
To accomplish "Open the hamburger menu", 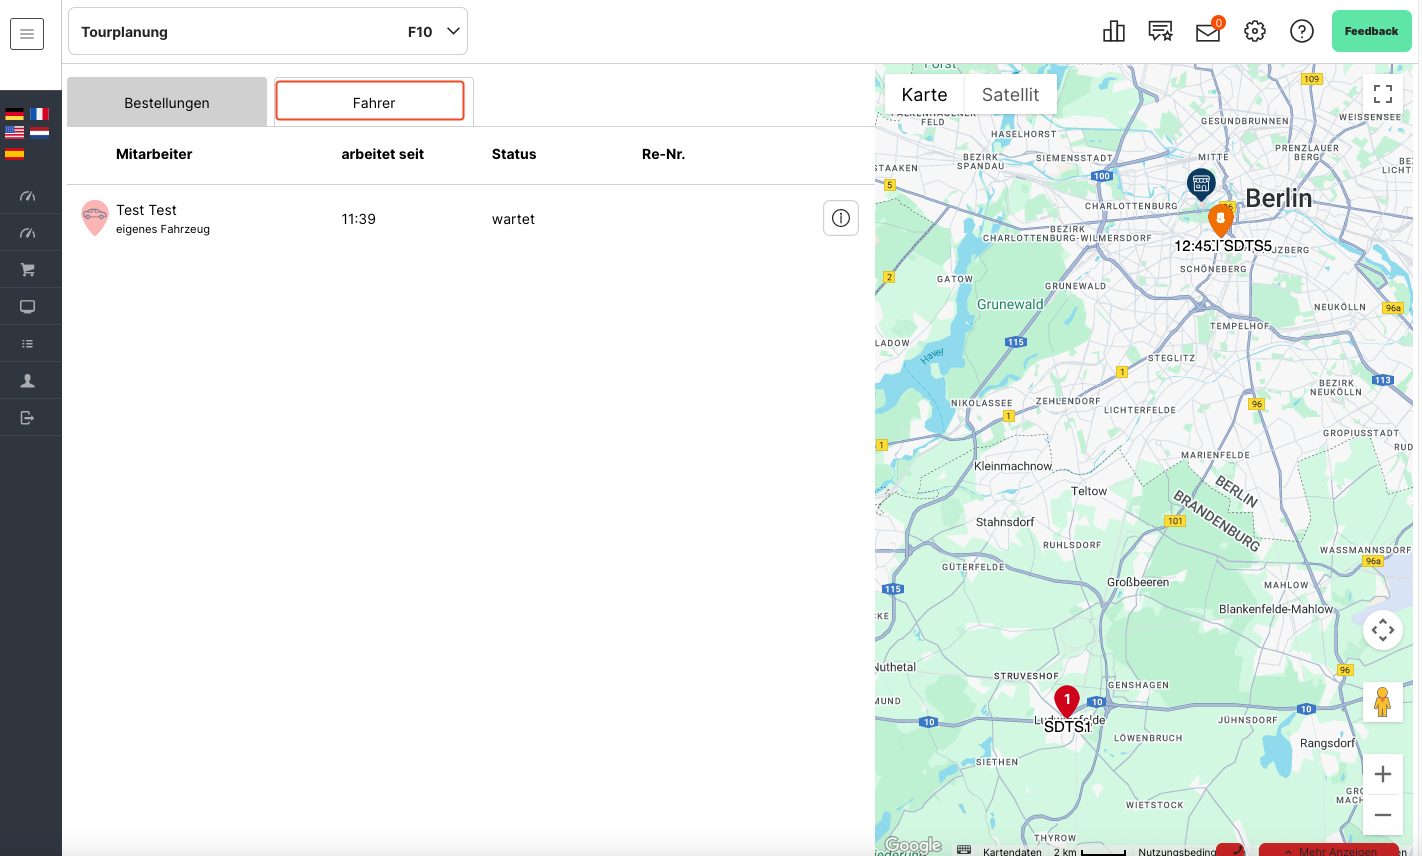I will click(27, 34).
